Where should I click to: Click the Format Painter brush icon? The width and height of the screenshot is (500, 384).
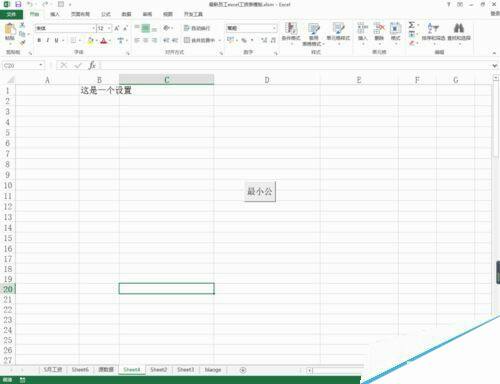(x=22, y=42)
